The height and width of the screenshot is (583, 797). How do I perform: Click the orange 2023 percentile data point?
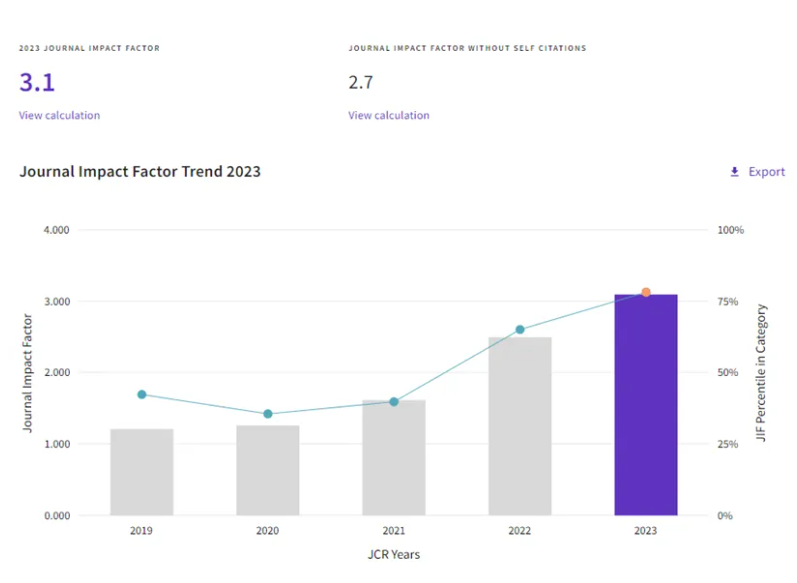point(646,292)
